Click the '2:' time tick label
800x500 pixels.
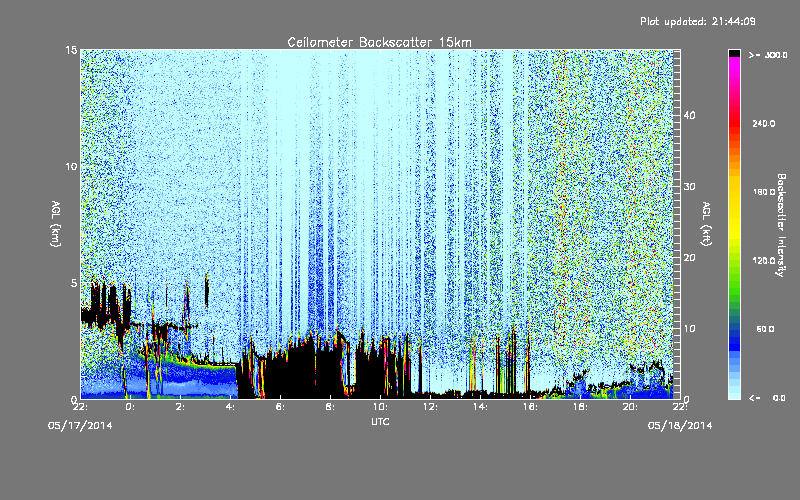click(180, 407)
